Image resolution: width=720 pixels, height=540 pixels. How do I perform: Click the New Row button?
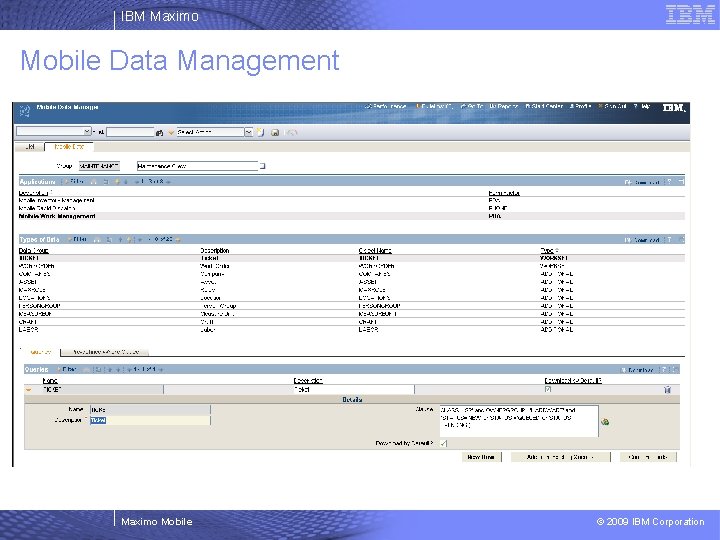click(x=481, y=457)
